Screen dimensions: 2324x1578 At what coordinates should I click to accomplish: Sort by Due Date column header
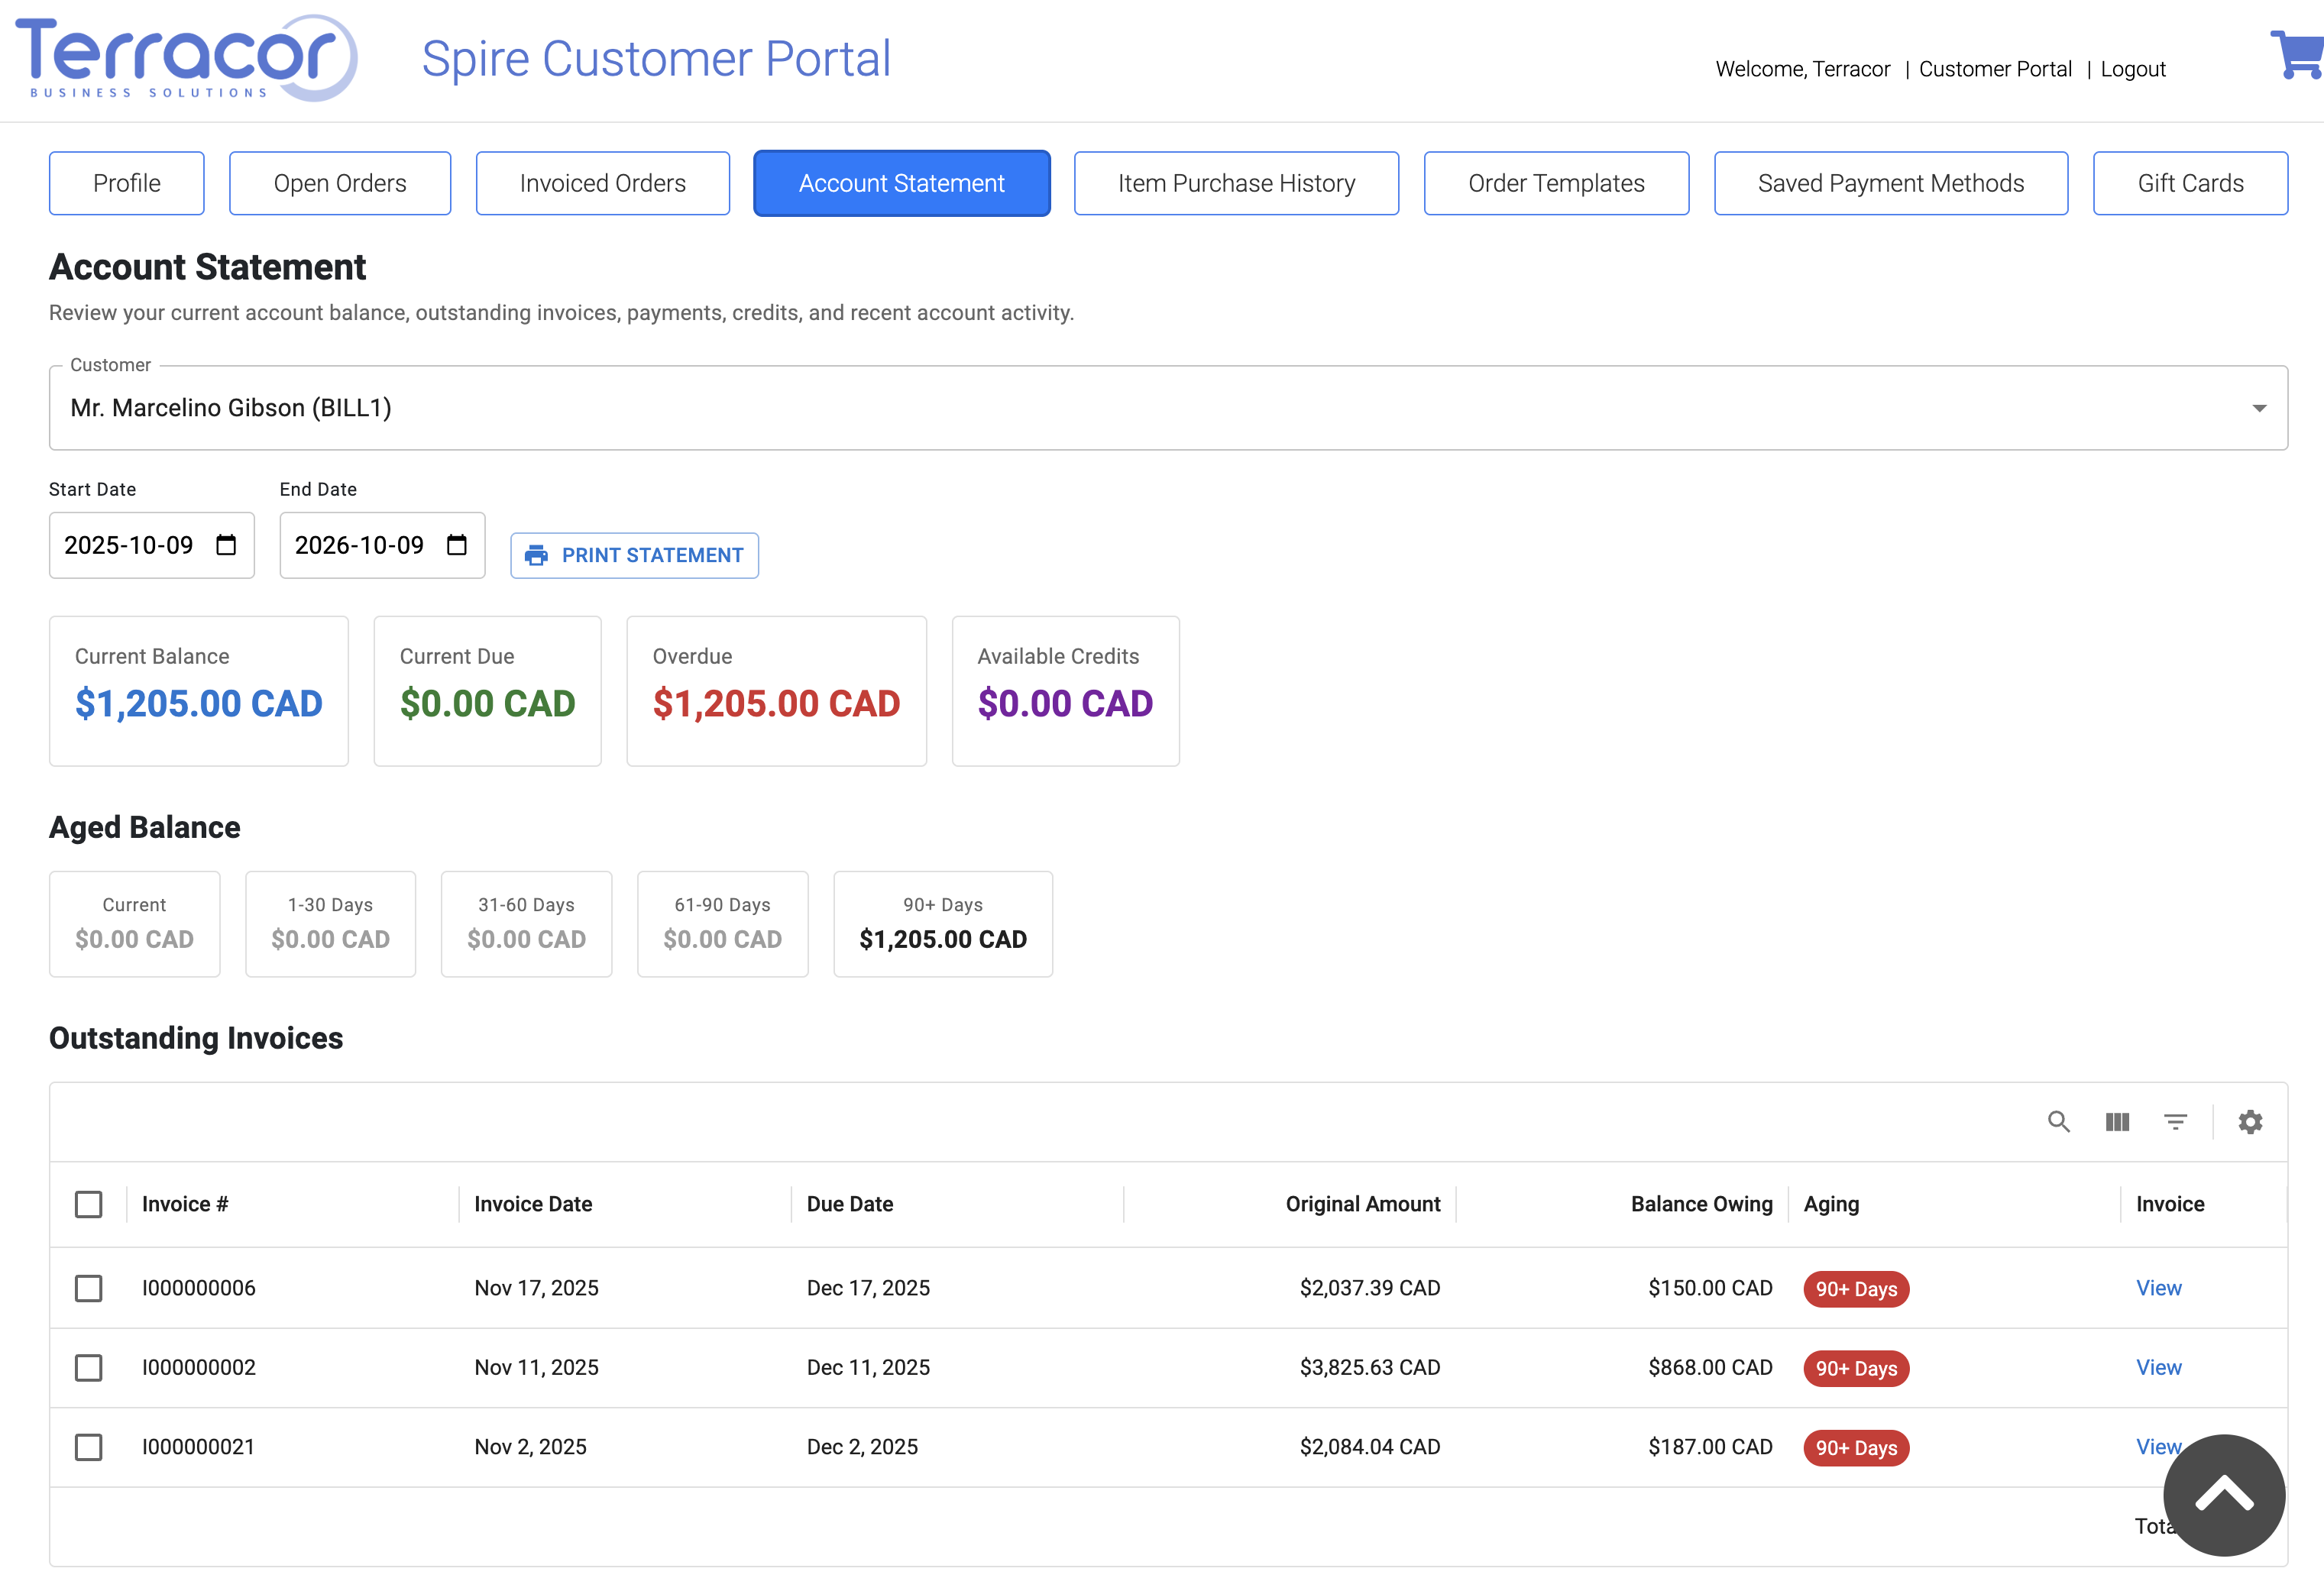pos(850,1204)
